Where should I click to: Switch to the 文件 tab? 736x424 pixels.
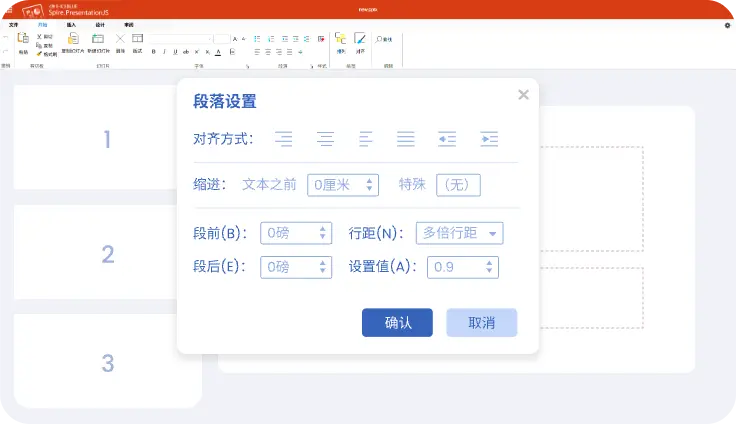pyautogui.click(x=14, y=25)
